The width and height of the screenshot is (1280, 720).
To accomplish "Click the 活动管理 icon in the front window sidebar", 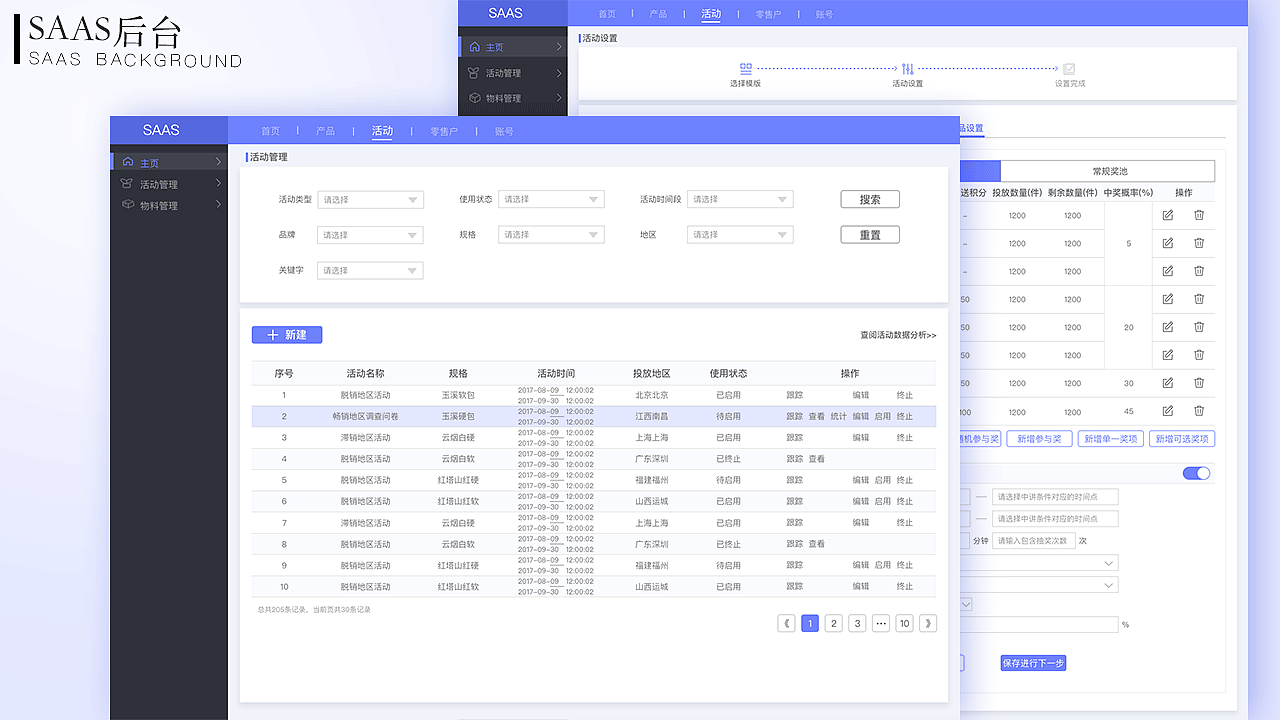I will tap(127, 184).
